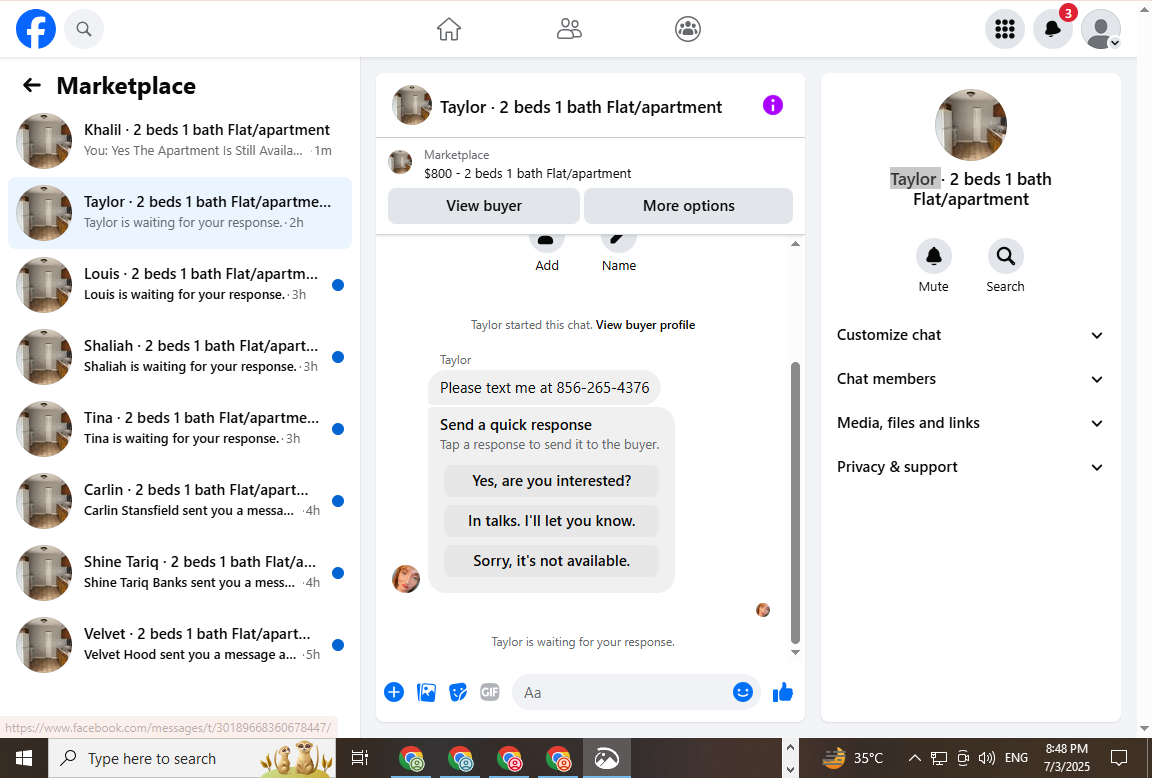Expand Media, files and links section
Image resolution: width=1152 pixels, height=778 pixels.
pos(971,423)
